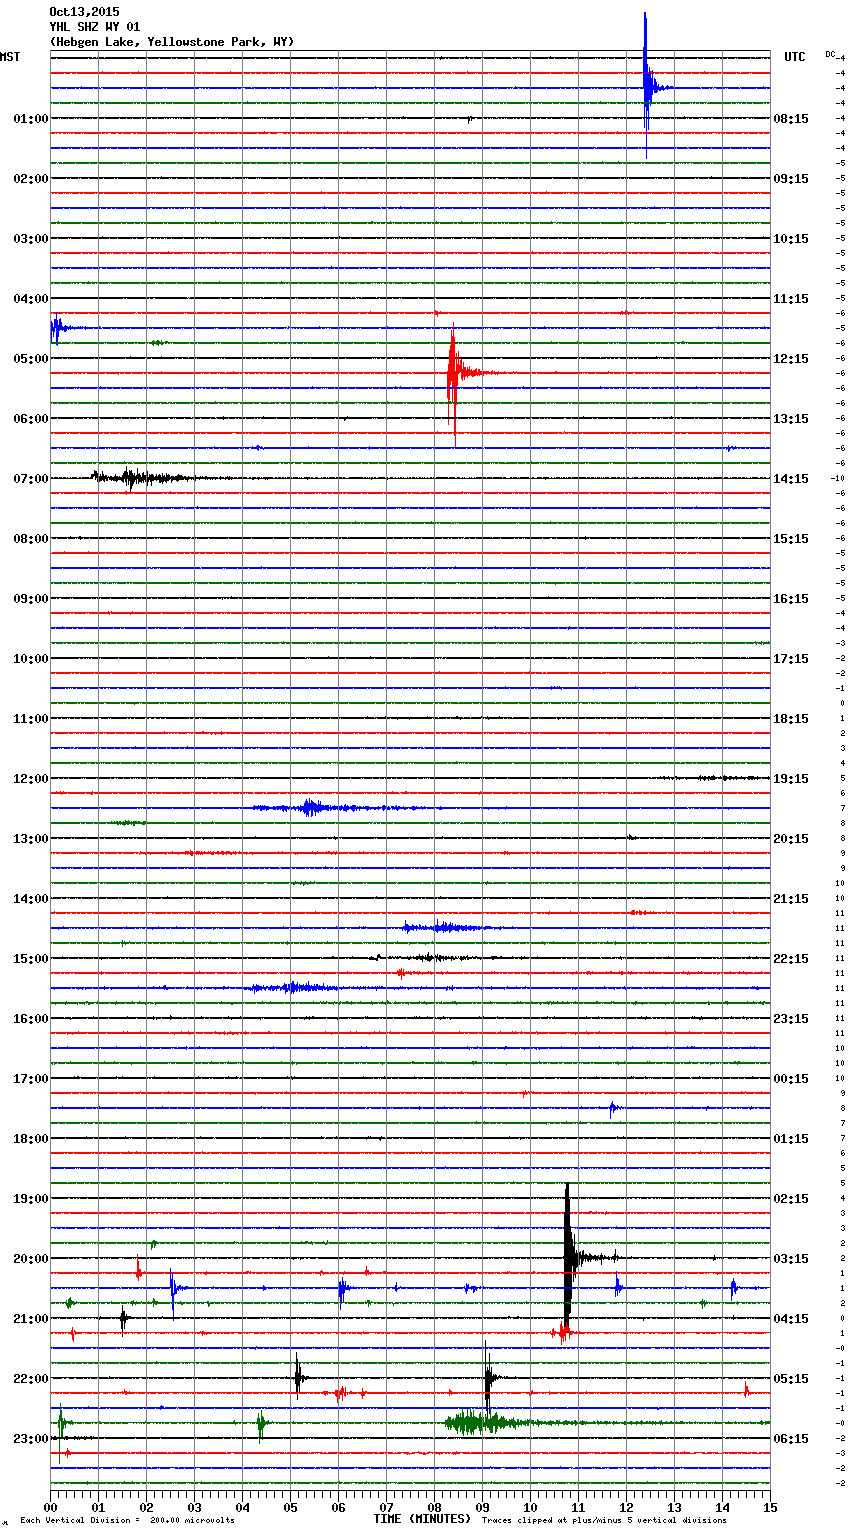The image size is (850, 1534).
Task: Click the 21:15 UTC time label
Action: 791,899
